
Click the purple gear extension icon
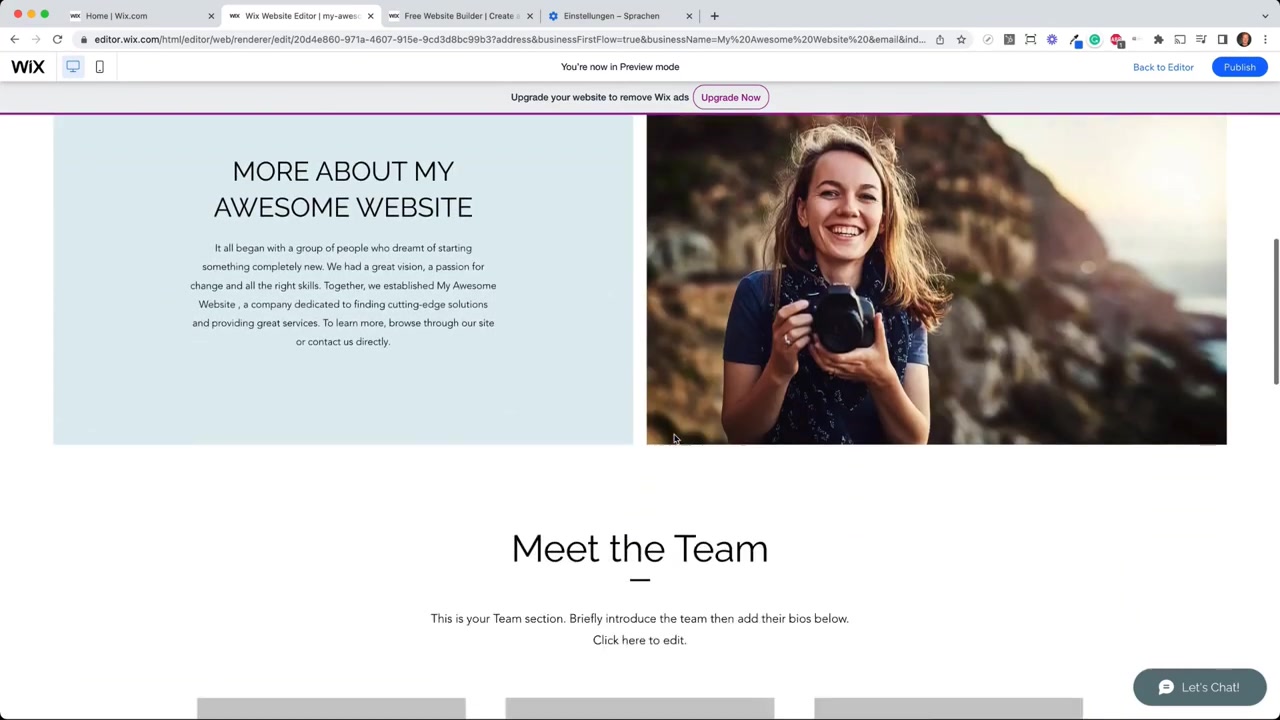click(x=1052, y=40)
